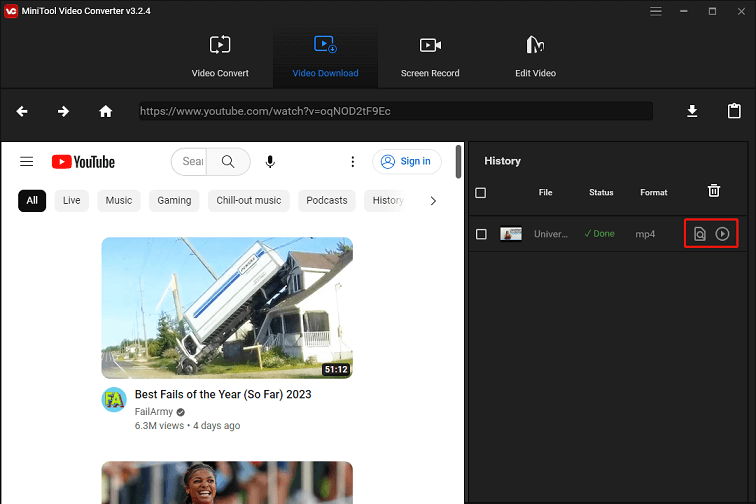Select the All filter chip
This screenshot has width=756, height=504.
pyautogui.click(x=32, y=201)
